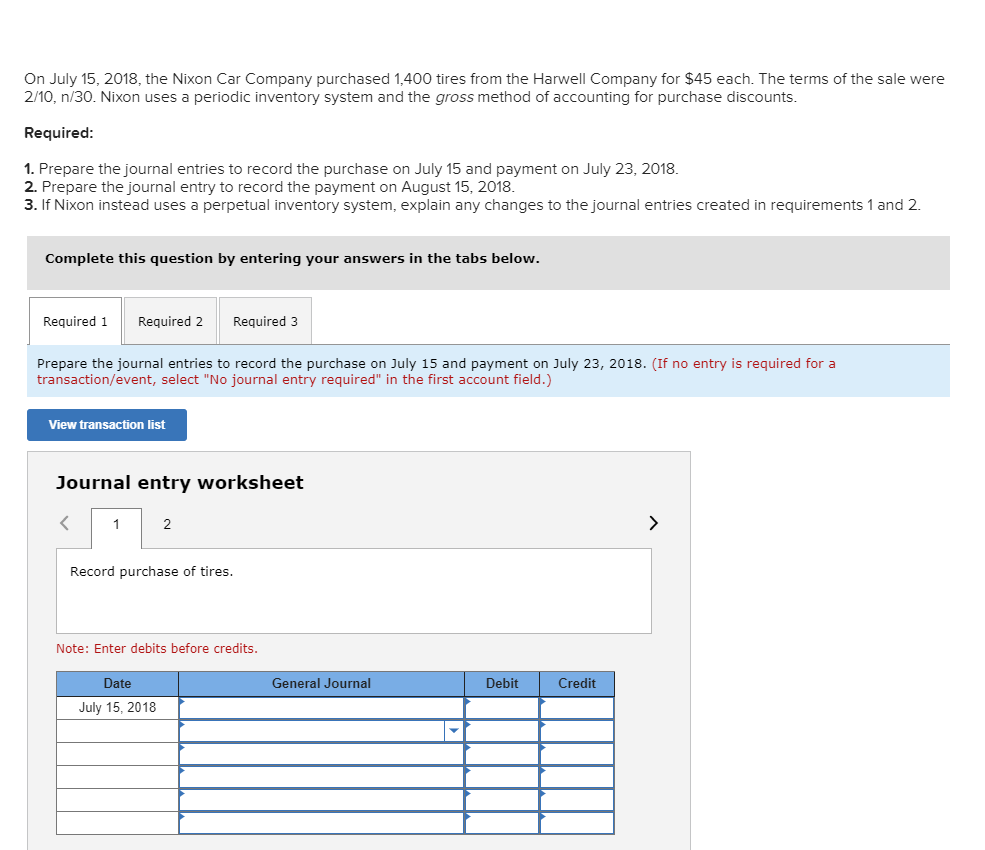Screen dimensions: 985x850
Task: Switch to the Required 2 tab
Action: [x=170, y=320]
